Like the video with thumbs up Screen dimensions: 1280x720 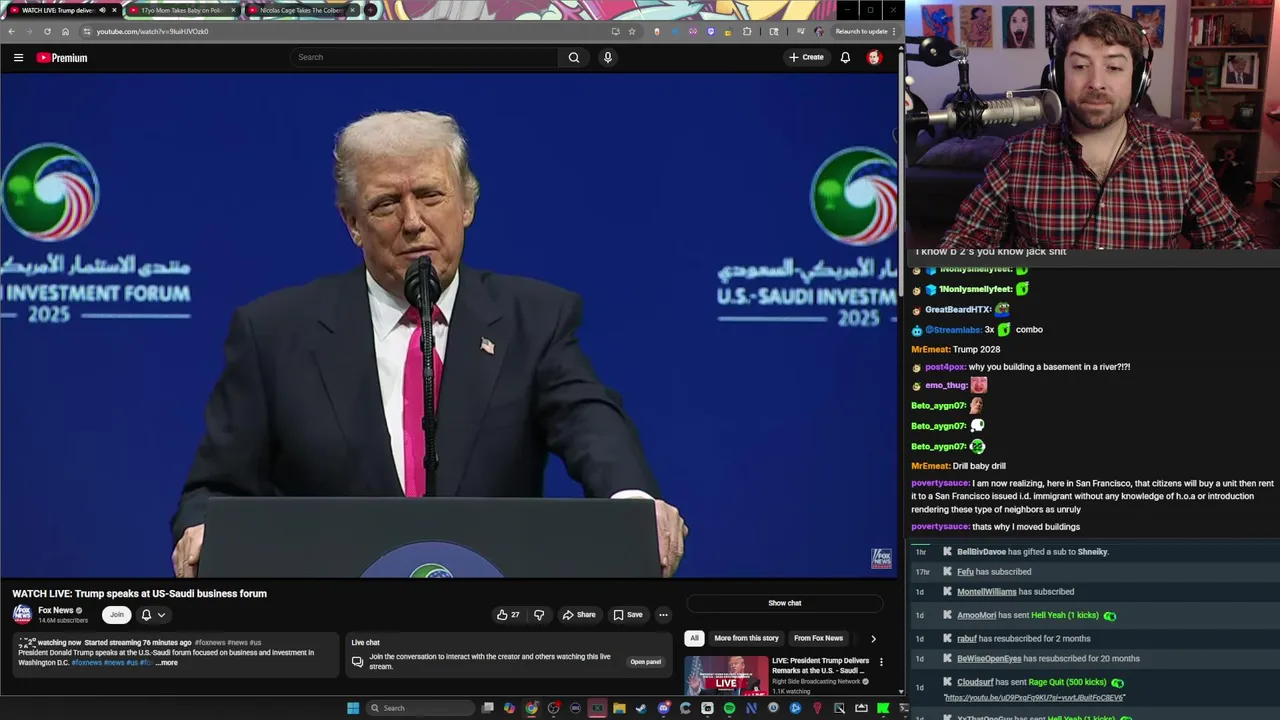(508, 615)
